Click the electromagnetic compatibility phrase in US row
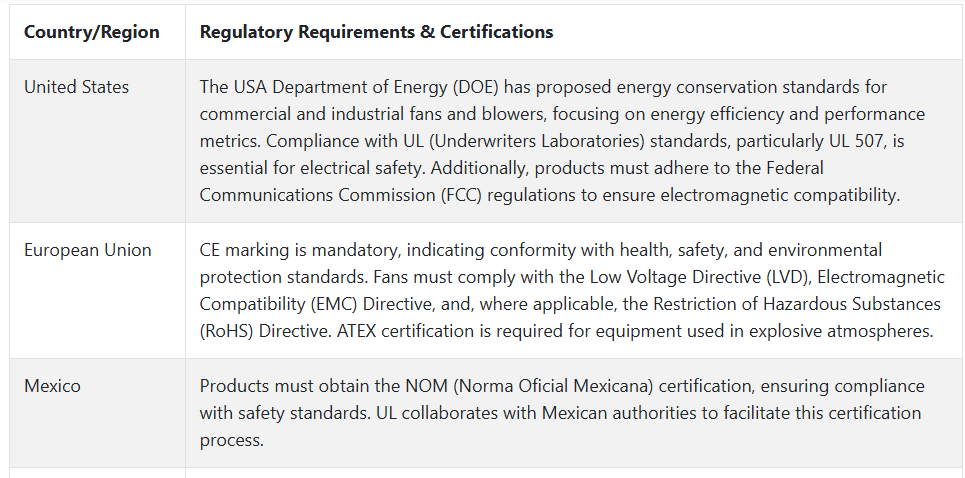 [780, 196]
